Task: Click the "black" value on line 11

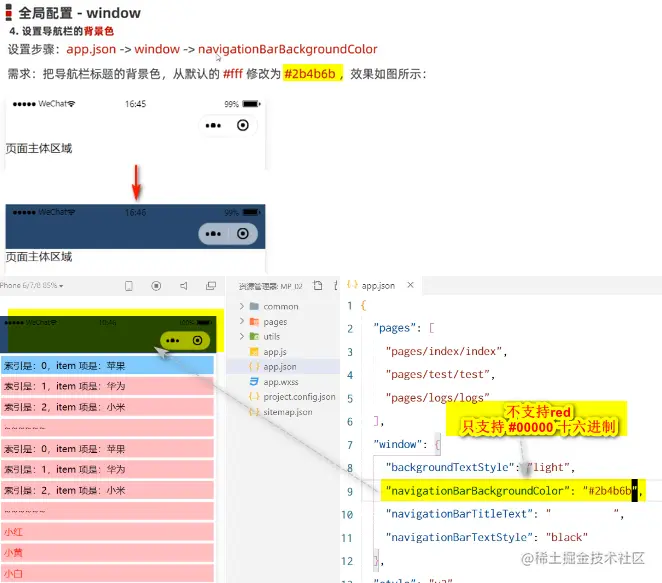Action: [x=567, y=537]
